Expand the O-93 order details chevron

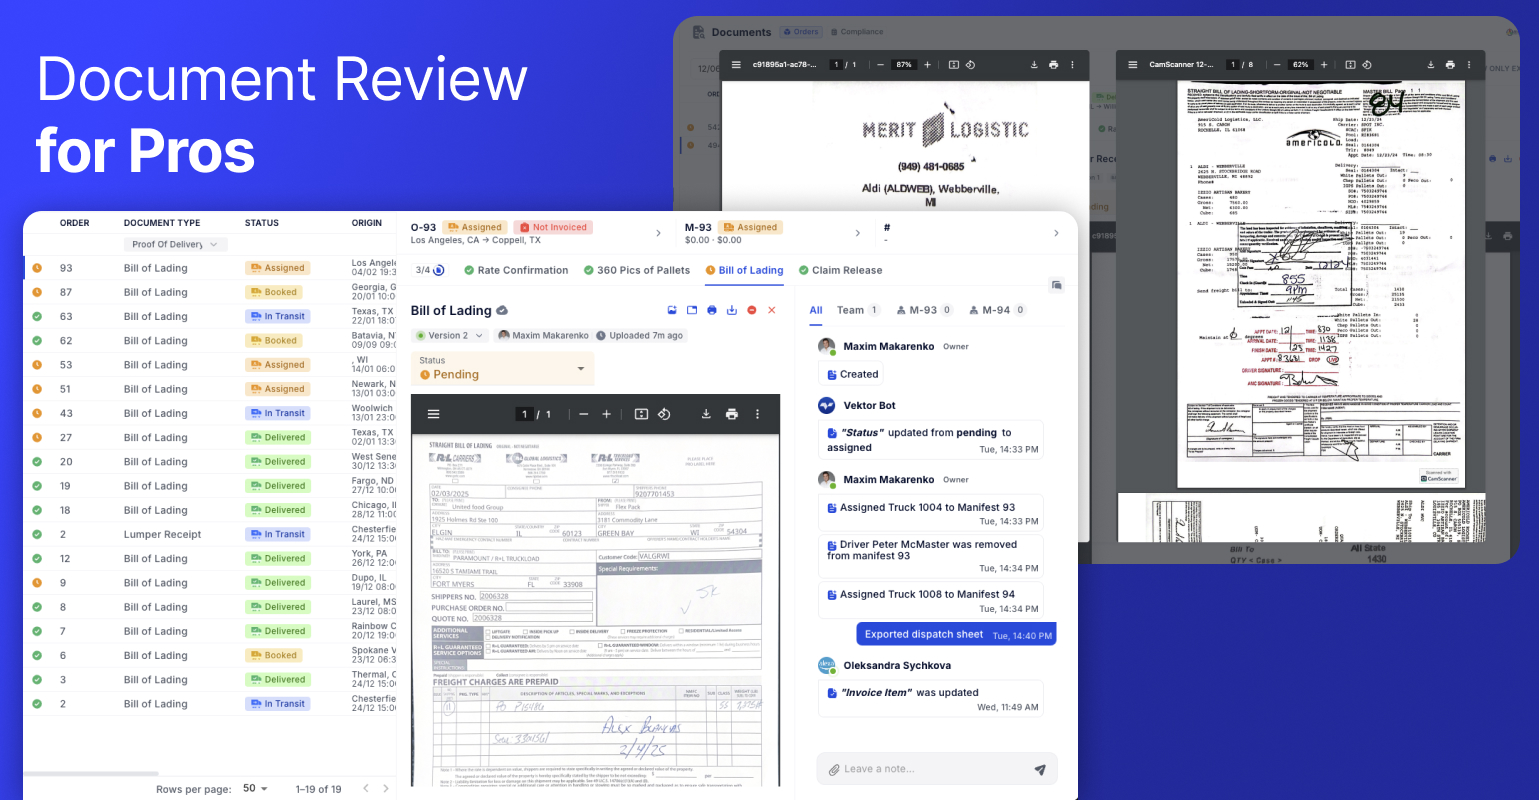tap(658, 233)
